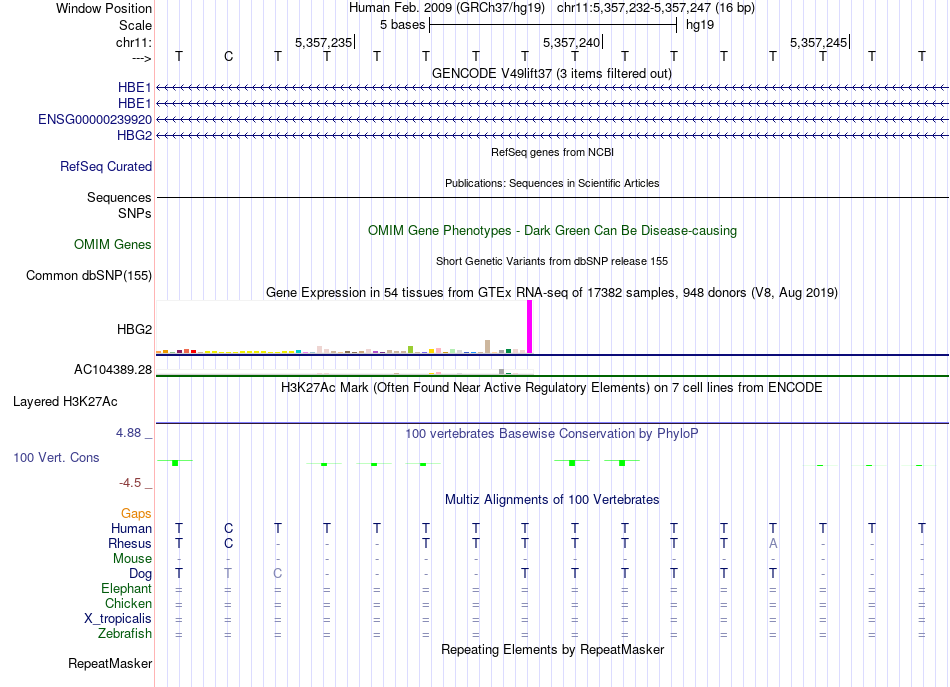Click the Sequences track label
Image resolution: width=950 pixels, height=687 pixels.
click(119, 197)
